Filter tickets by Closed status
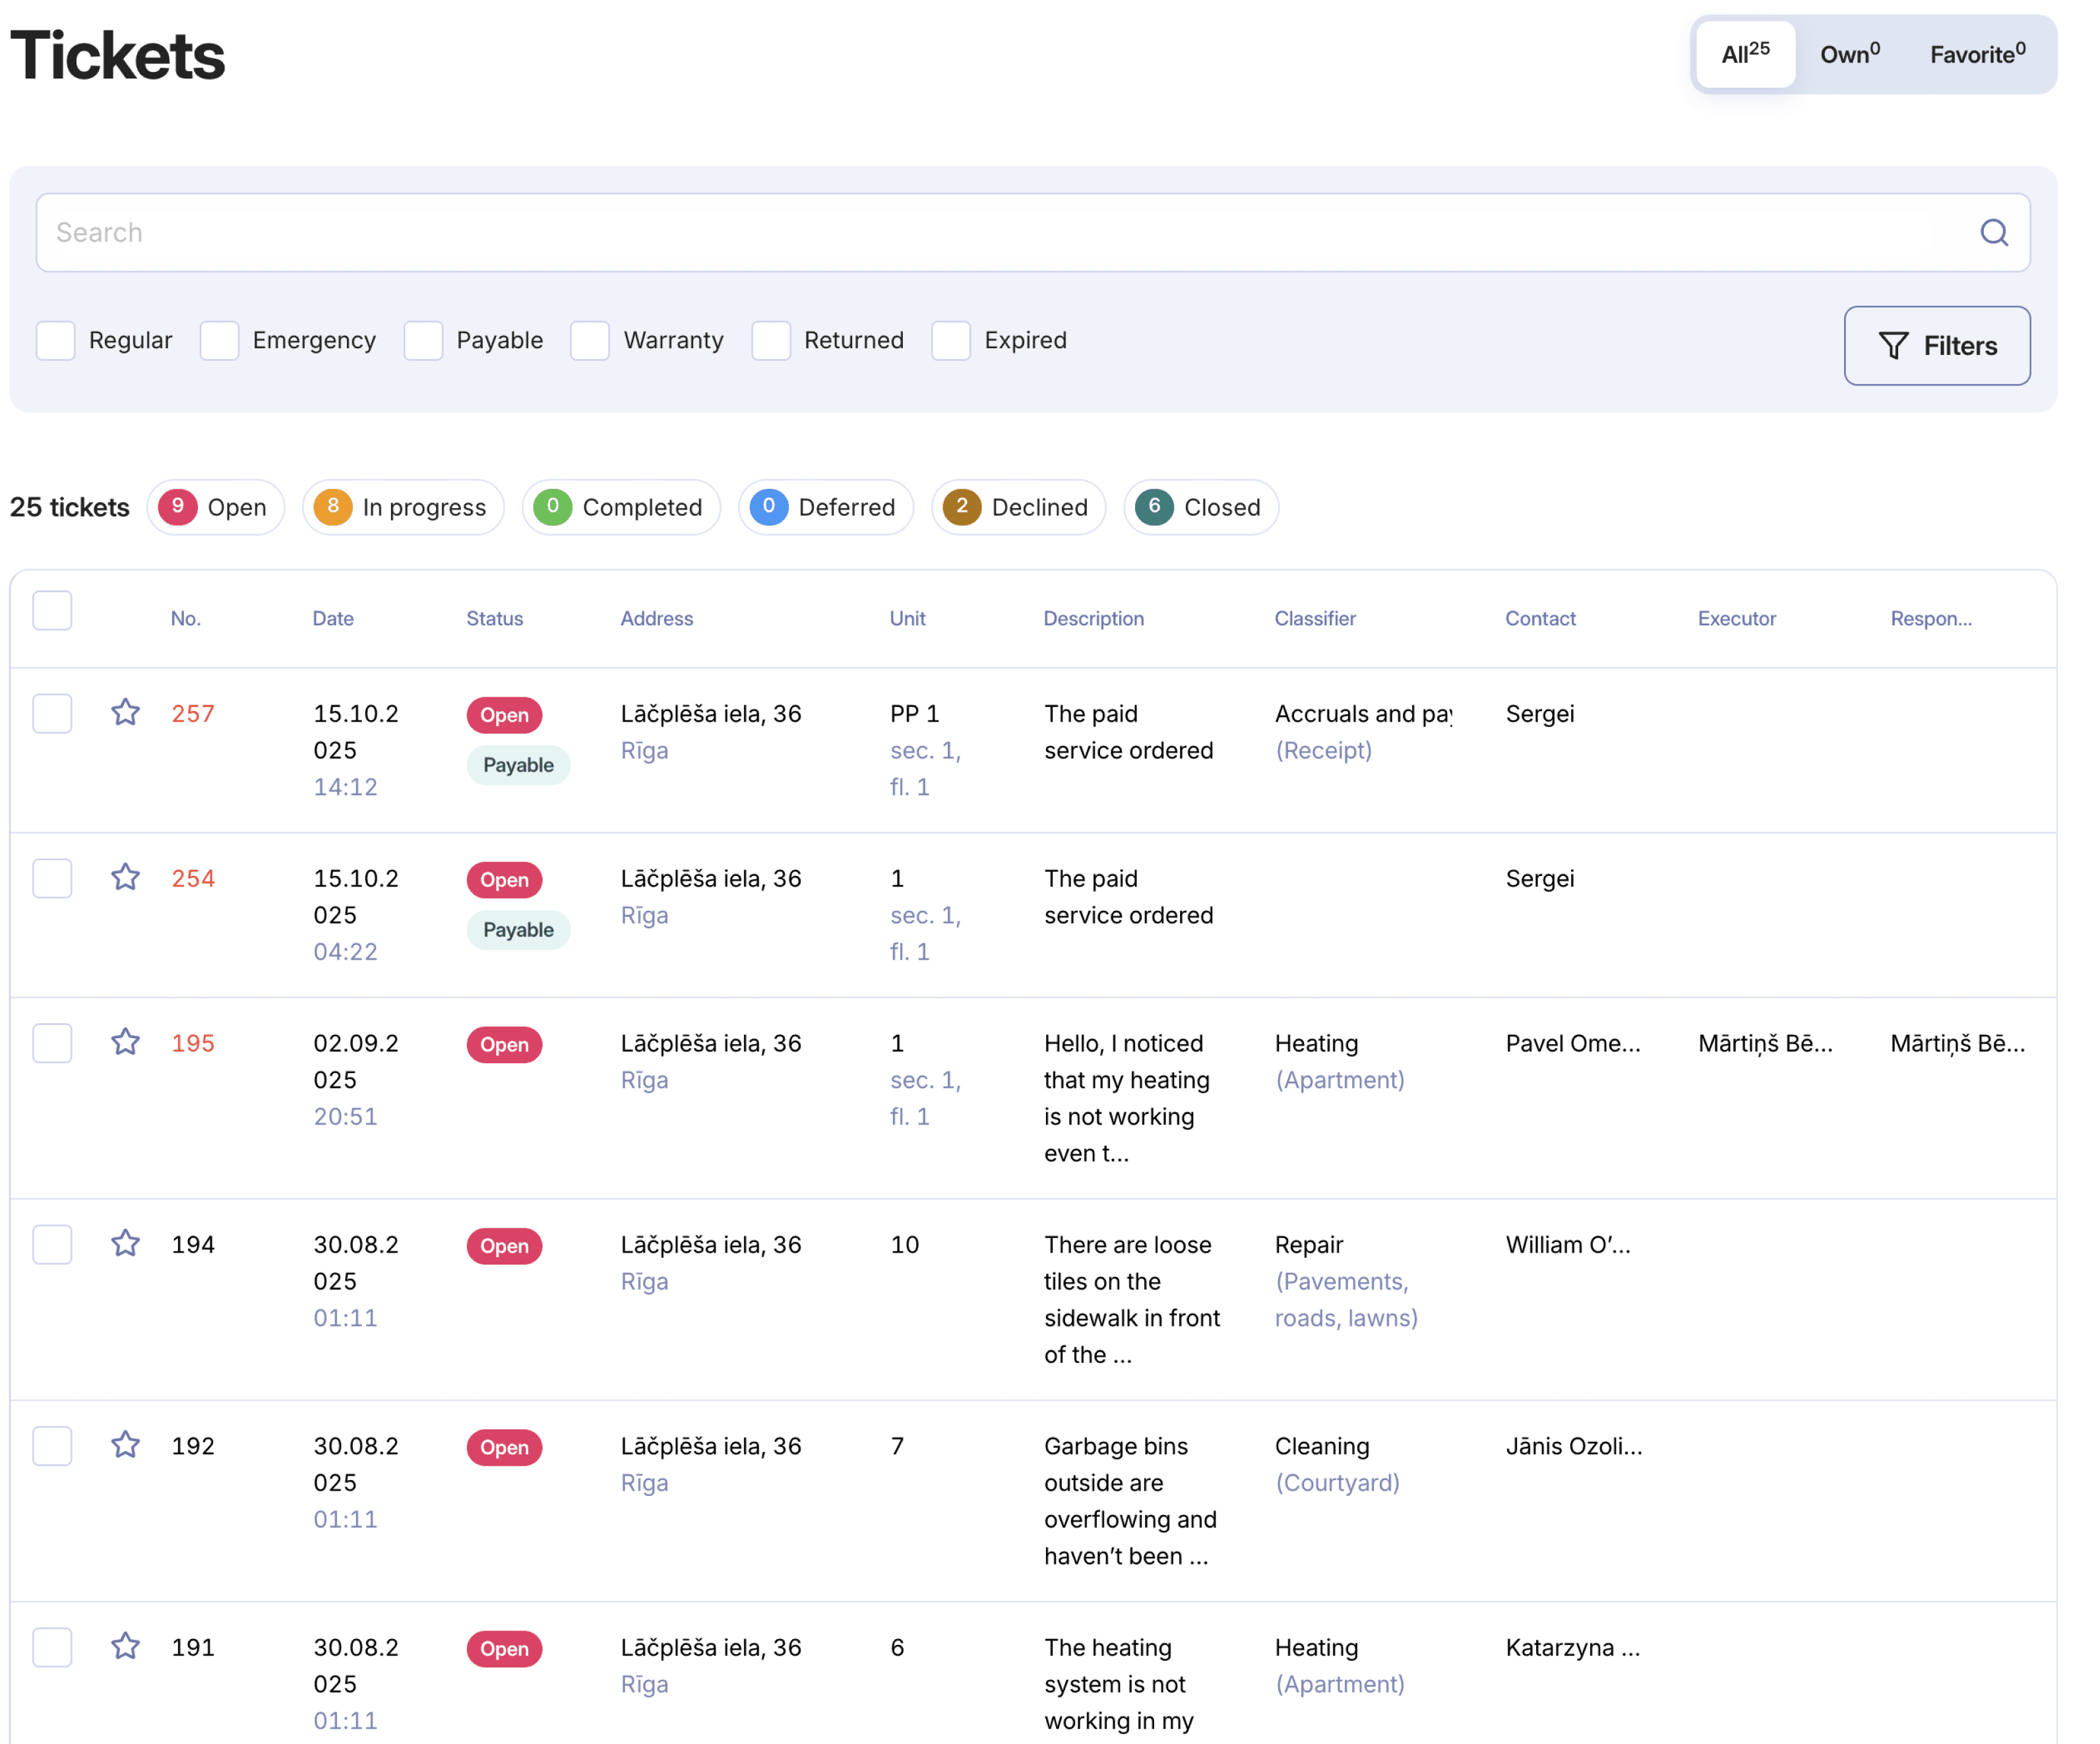 1200,507
